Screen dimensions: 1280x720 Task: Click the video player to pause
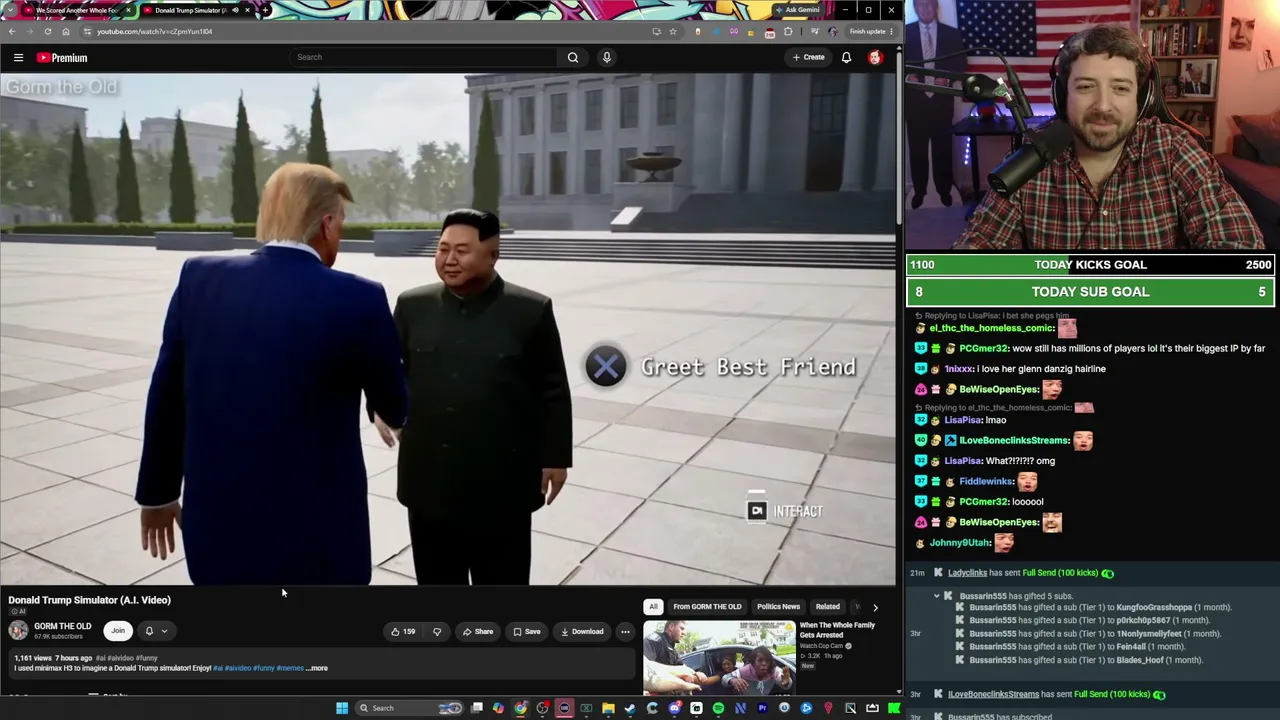coord(448,329)
